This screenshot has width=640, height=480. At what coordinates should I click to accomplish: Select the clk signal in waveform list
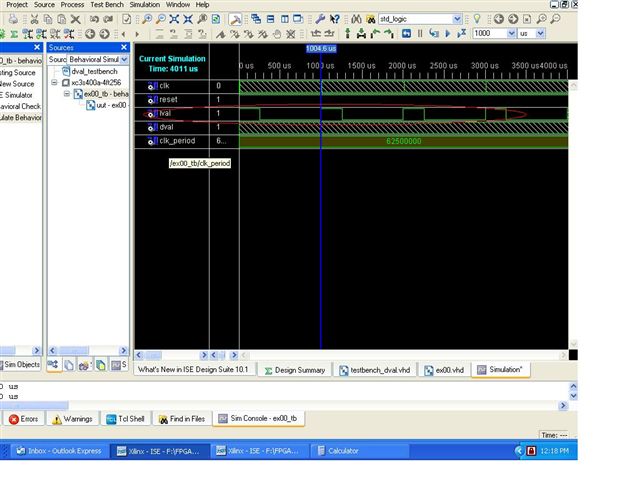[167, 86]
